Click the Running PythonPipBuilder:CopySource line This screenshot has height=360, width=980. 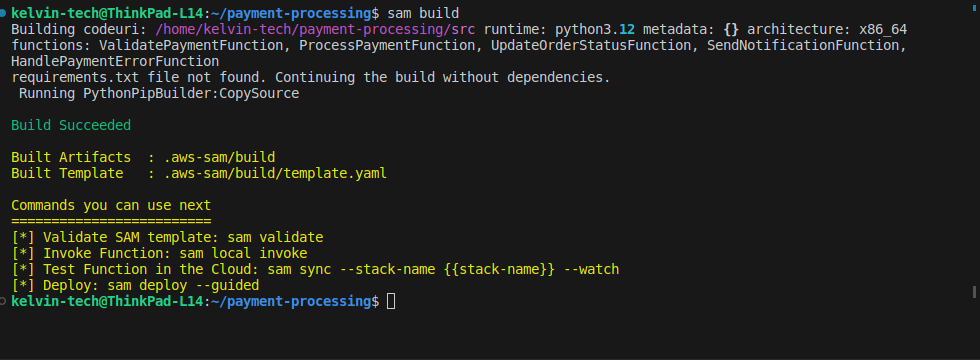coord(159,94)
